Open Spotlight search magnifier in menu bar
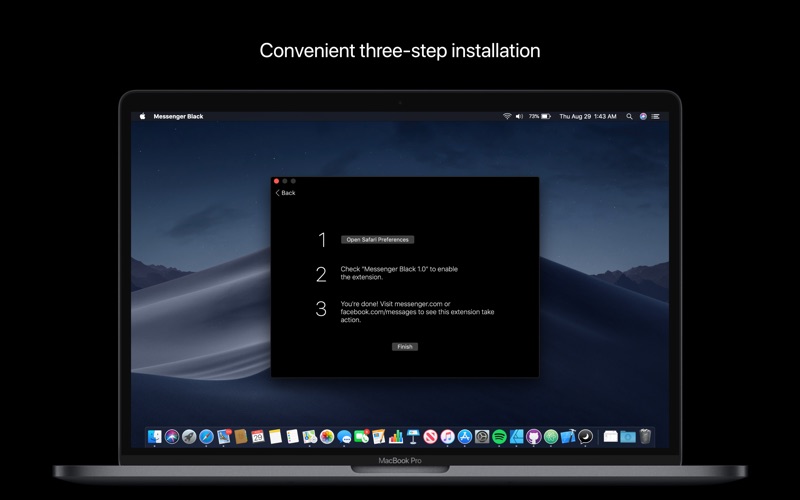The image size is (800, 500). pyautogui.click(x=630, y=116)
